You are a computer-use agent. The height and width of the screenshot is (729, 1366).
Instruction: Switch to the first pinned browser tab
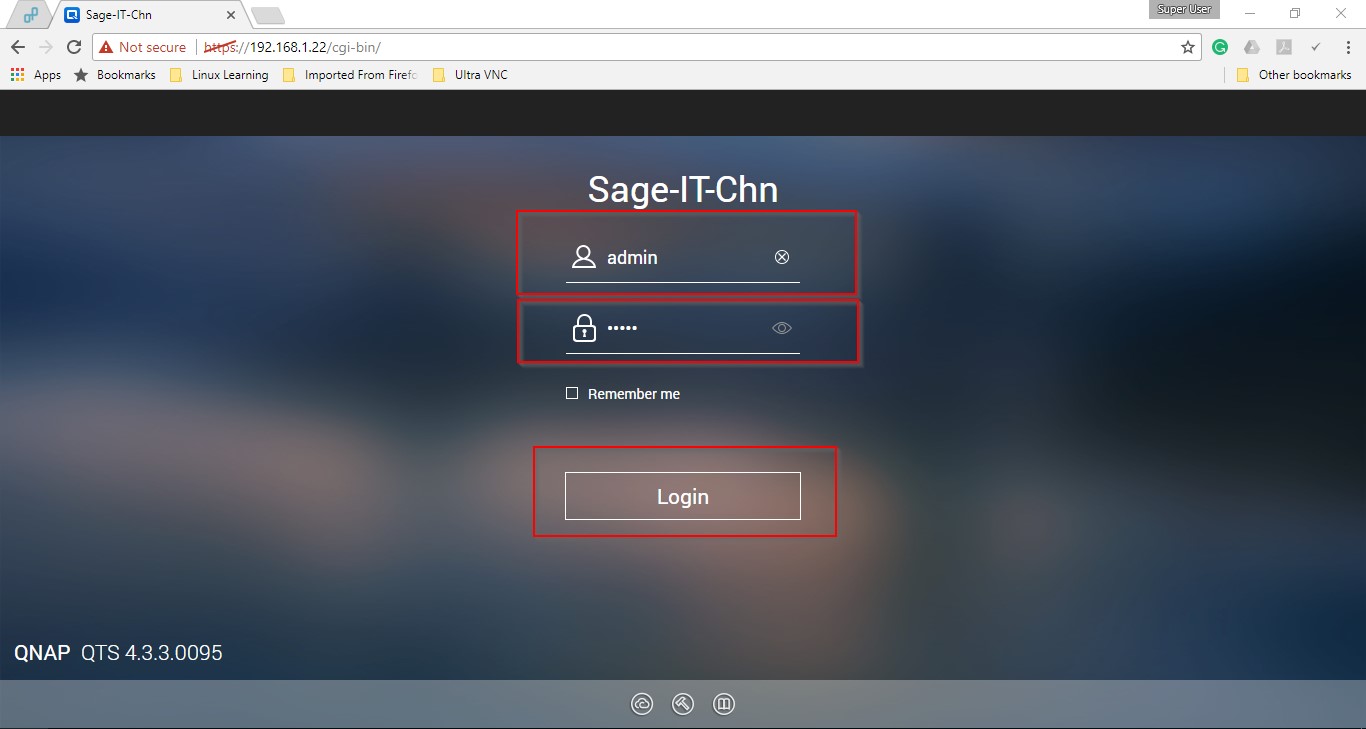point(31,15)
